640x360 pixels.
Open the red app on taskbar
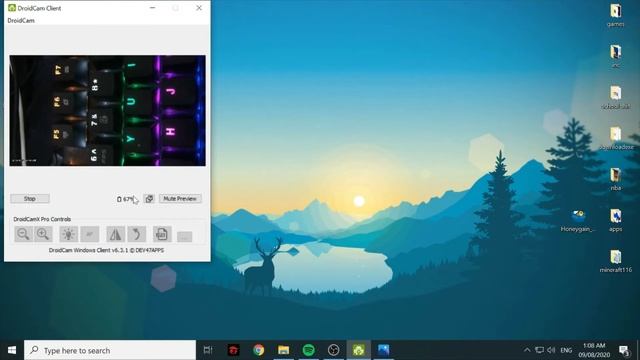[x=233, y=350]
